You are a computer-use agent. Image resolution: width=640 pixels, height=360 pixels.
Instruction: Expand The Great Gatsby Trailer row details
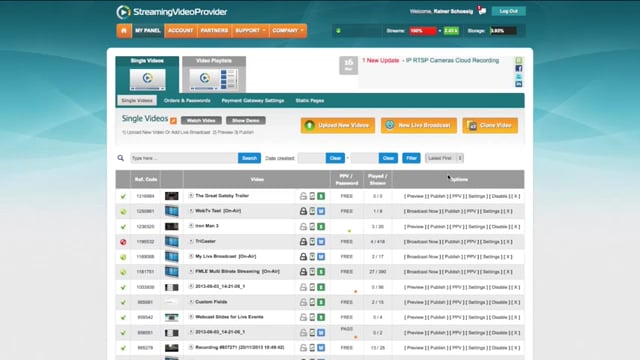click(x=191, y=196)
